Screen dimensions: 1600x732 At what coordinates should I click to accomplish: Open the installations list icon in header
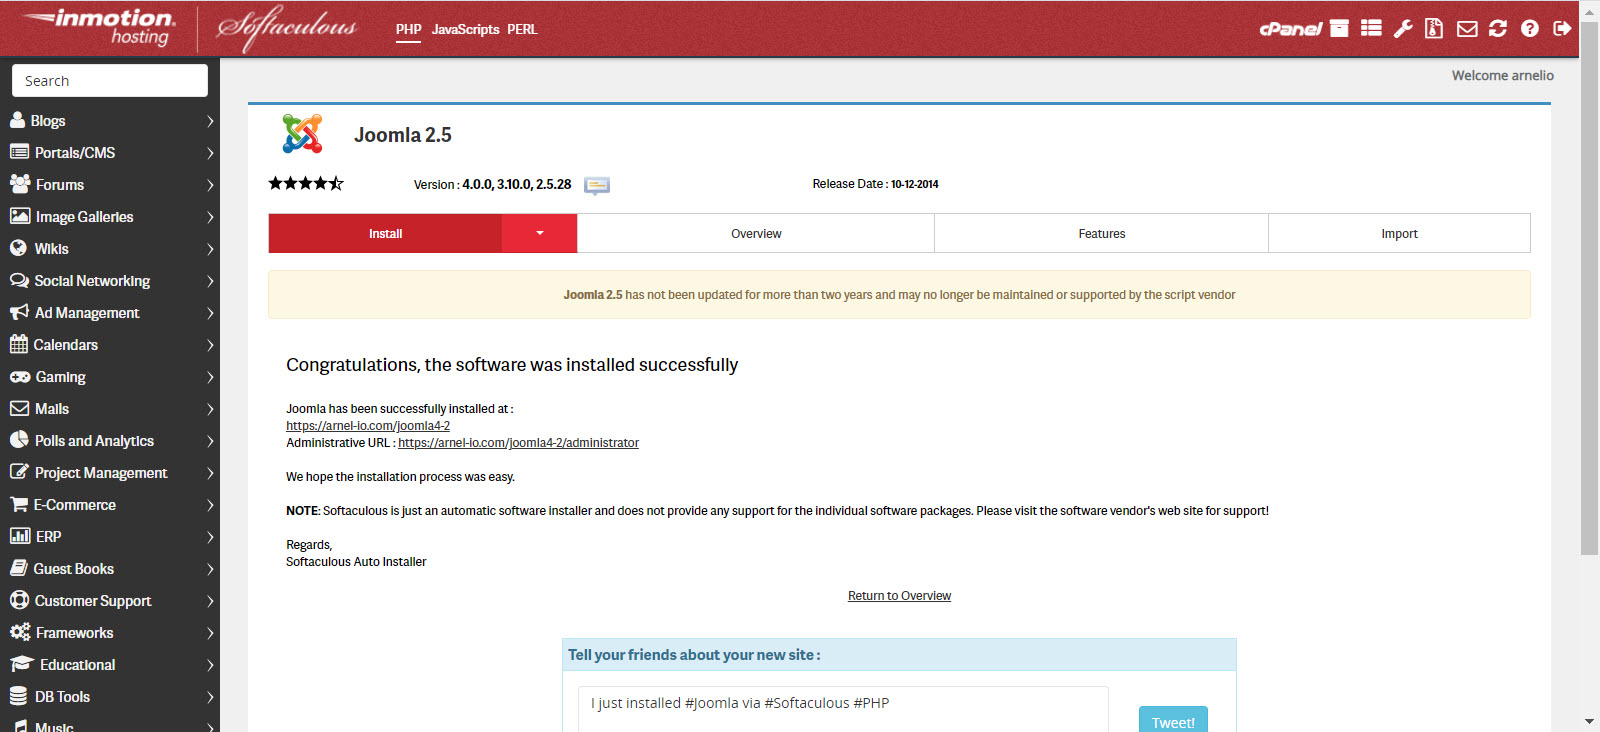pos(1371,28)
